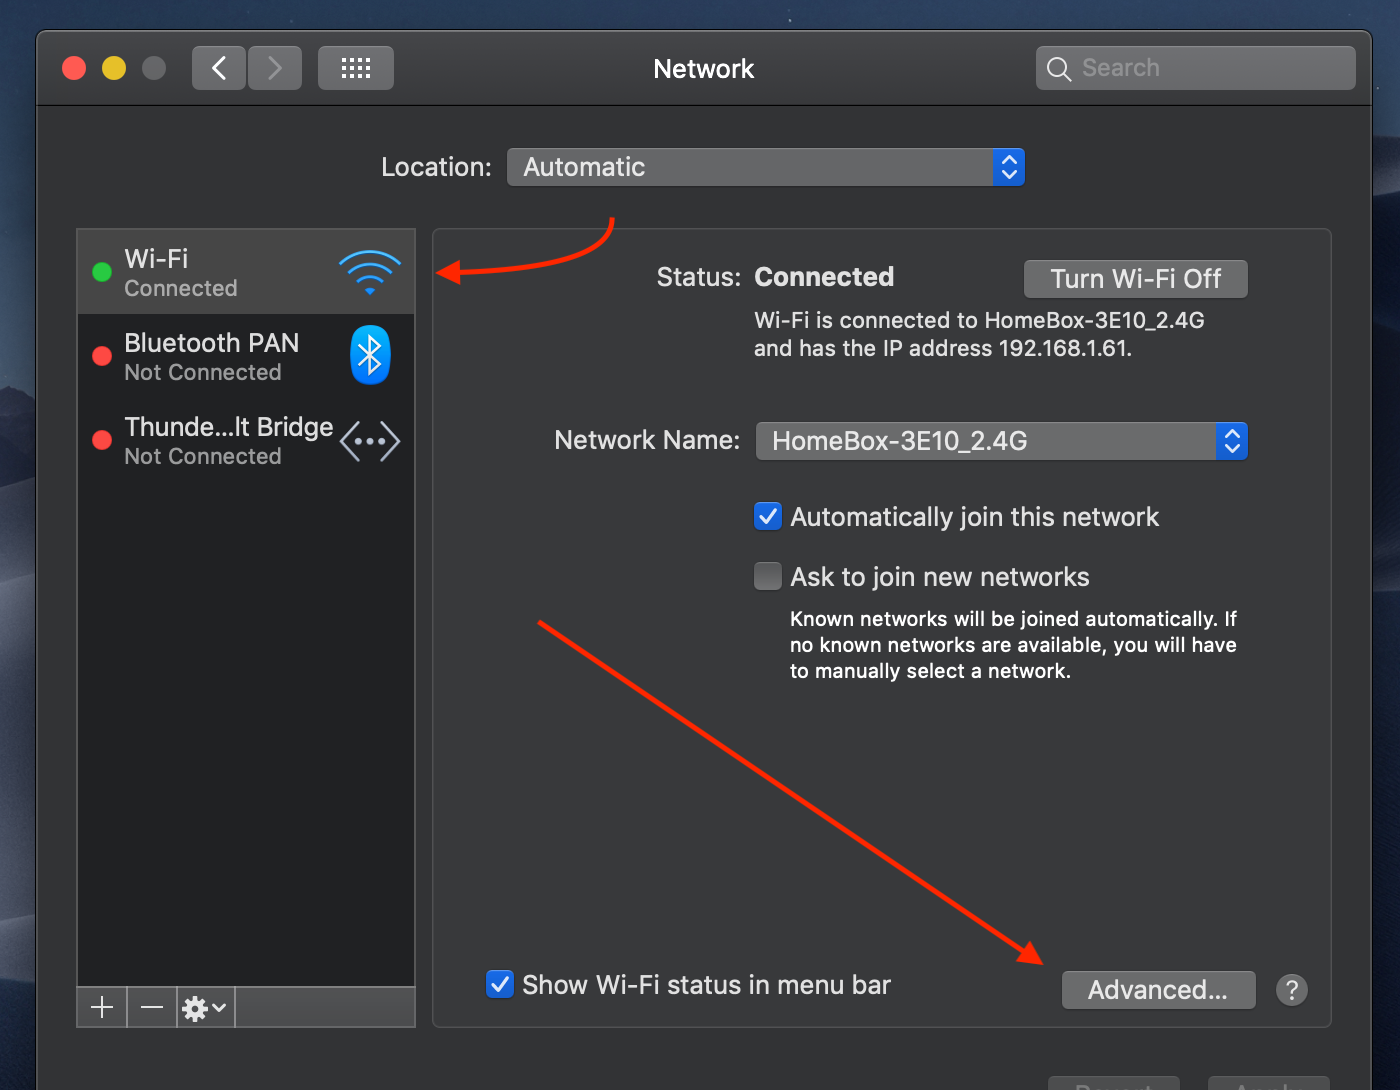Click Turn Wi-Fi Off button
Screen dimensions: 1400x1090
(1136, 279)
